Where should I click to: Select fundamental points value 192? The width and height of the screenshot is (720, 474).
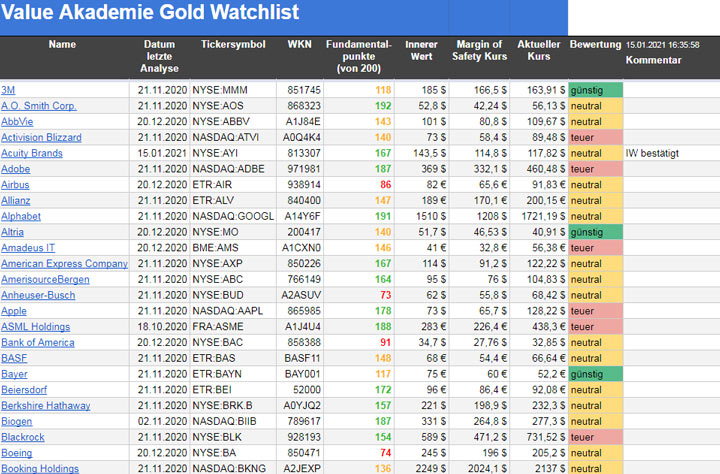[x=359, y=106]
